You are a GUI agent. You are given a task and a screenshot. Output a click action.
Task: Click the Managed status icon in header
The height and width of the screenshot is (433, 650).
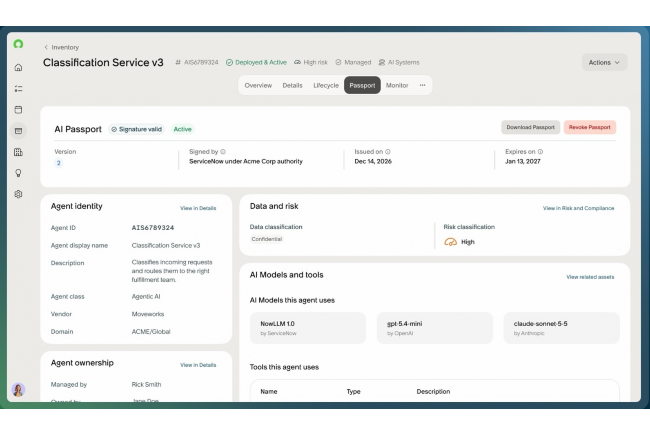pyautogui.click(x=338, y=63)
